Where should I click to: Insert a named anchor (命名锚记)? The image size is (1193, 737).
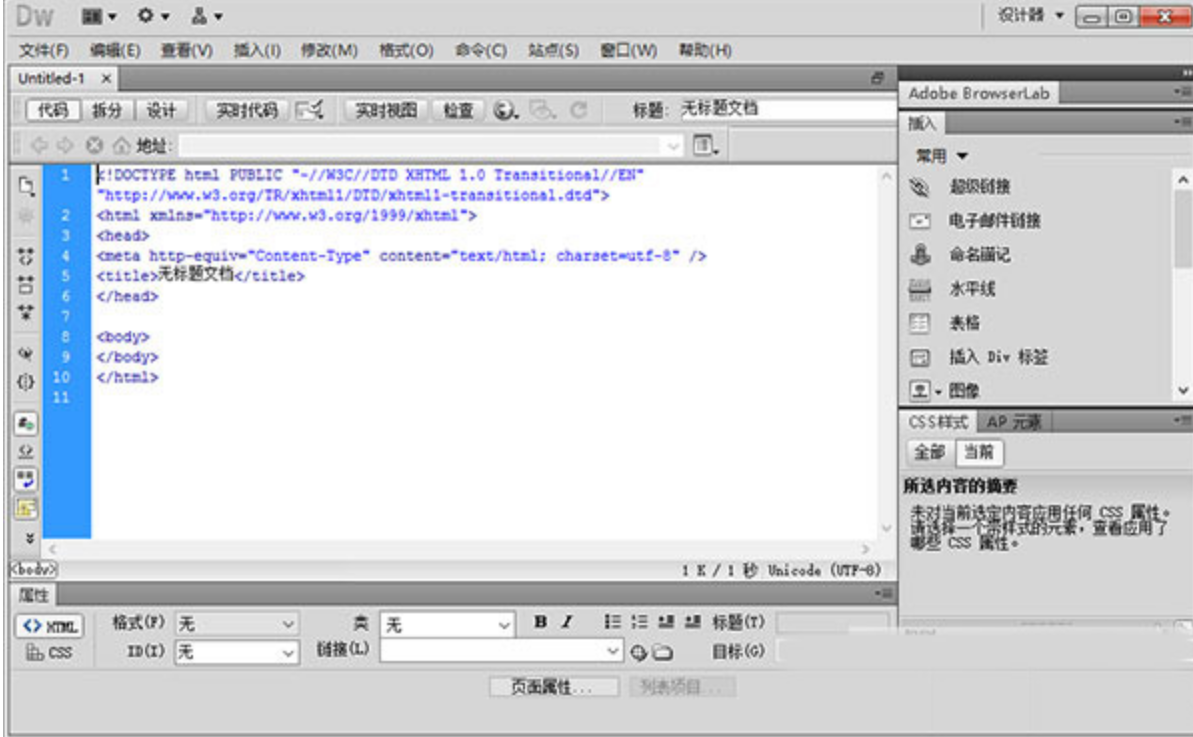pyautogui.click(x=920, y=255)
